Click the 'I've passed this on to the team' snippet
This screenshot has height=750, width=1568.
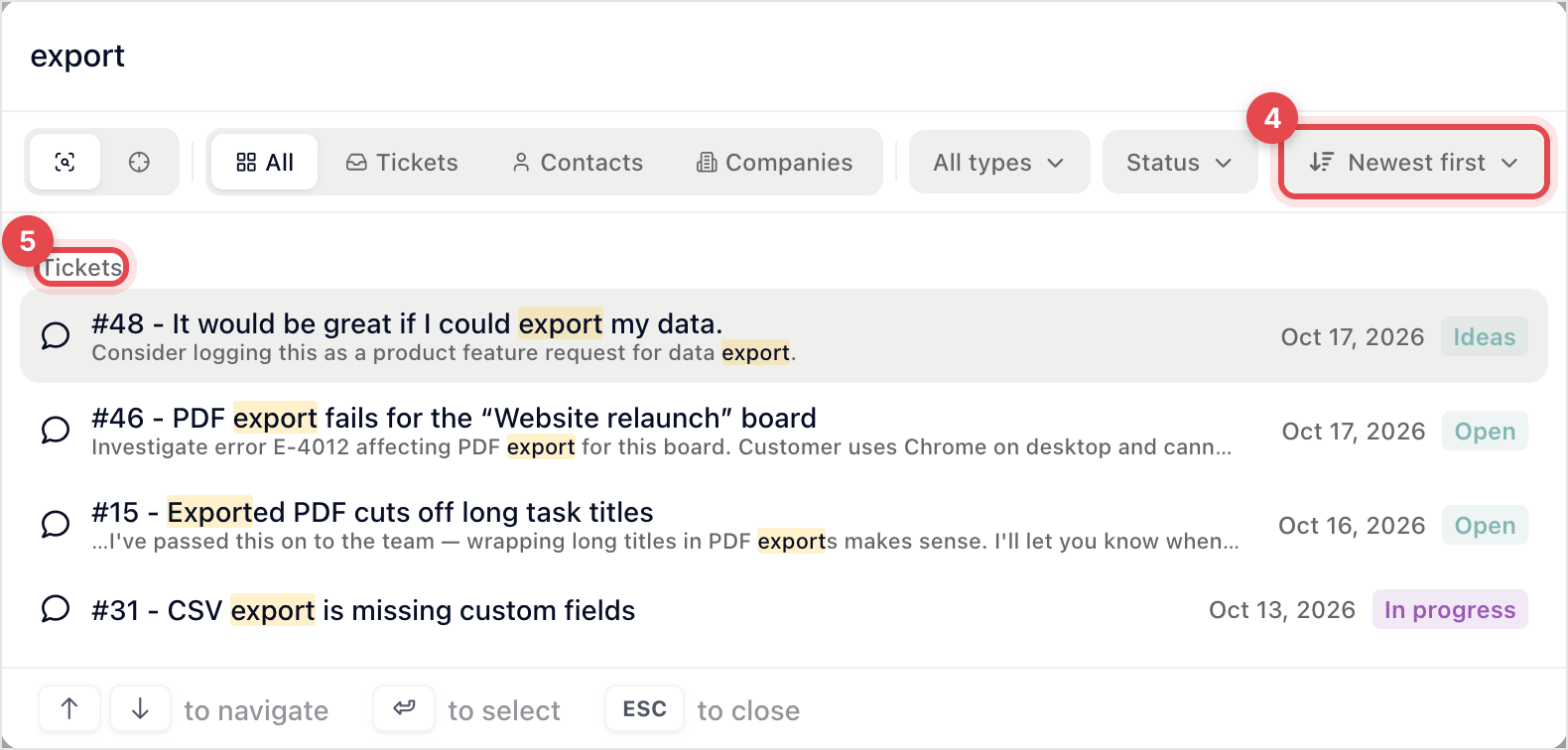coord(666,542)
